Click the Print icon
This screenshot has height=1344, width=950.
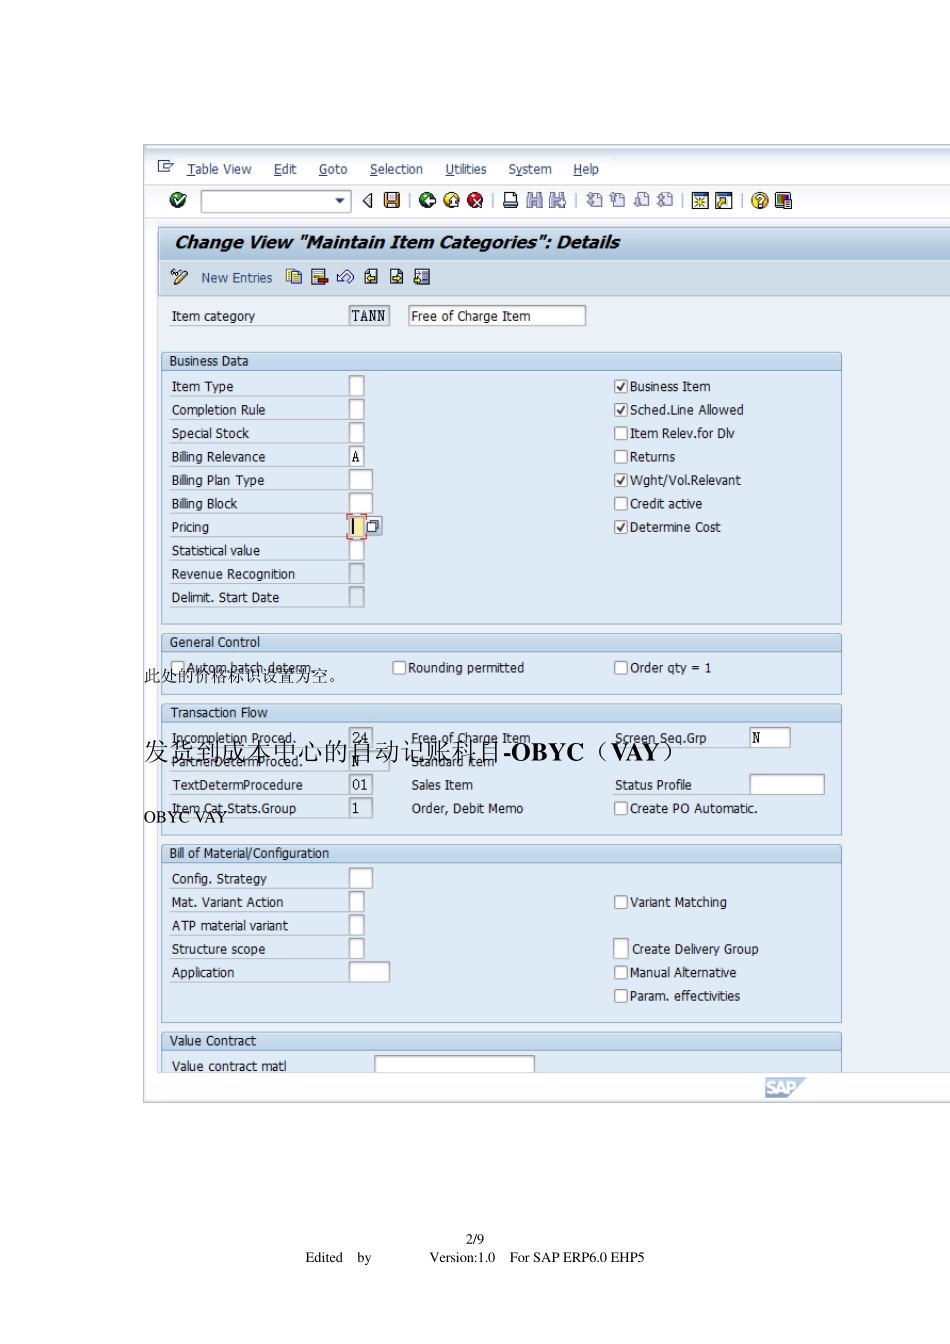(x=510, y=200)
